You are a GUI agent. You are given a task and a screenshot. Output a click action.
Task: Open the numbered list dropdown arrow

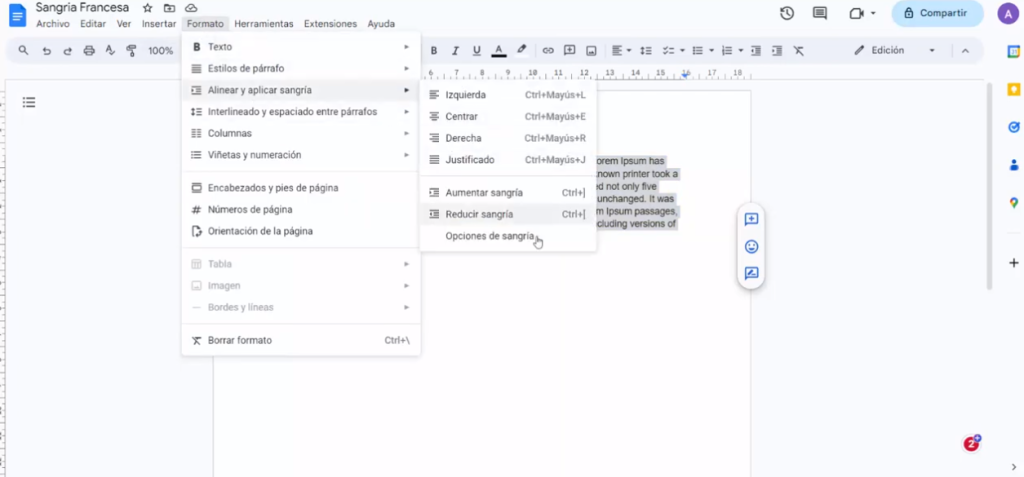tap(741, 50)
